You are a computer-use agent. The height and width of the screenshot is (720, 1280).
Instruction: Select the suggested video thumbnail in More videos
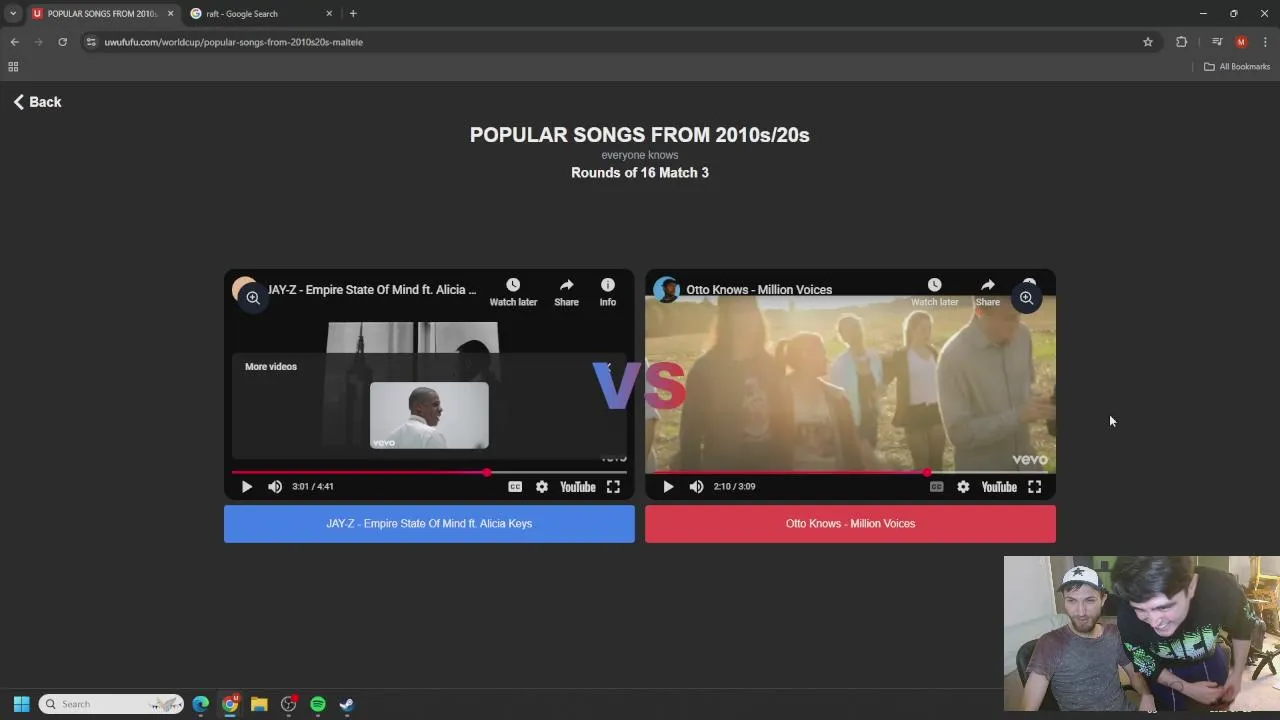click(429, 415)
